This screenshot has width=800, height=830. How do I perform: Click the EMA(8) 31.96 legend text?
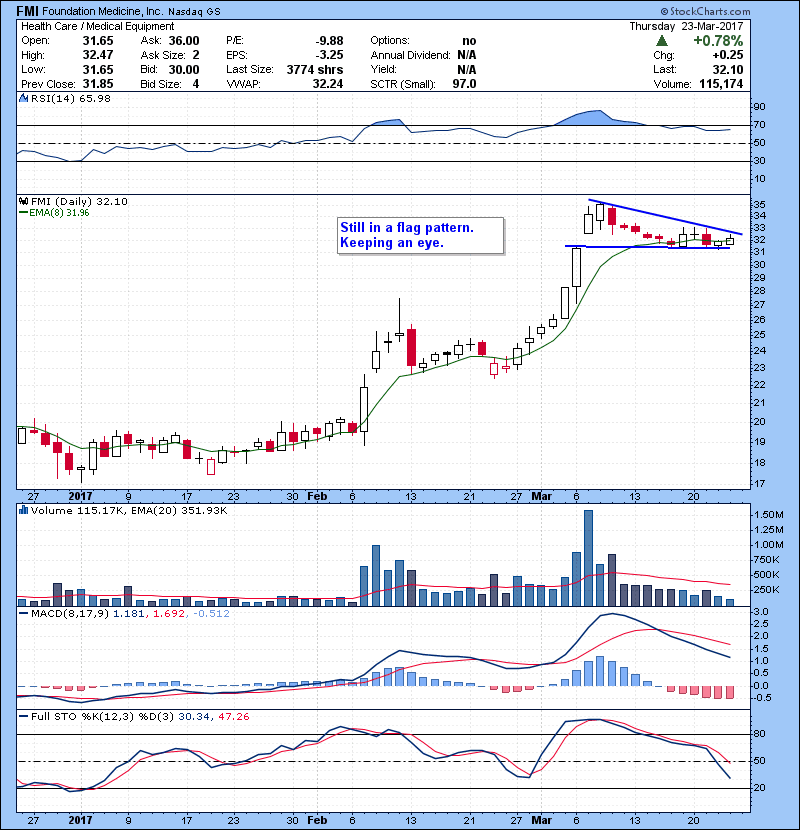[59, 213]
